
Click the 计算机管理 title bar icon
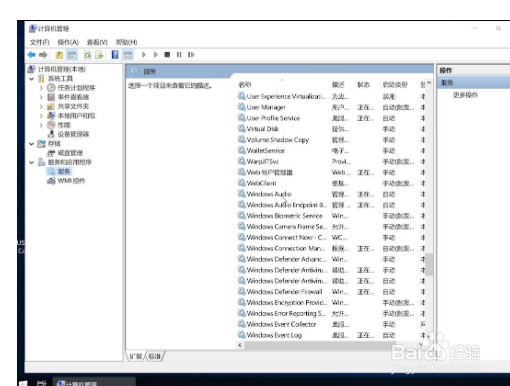[32, 29]
